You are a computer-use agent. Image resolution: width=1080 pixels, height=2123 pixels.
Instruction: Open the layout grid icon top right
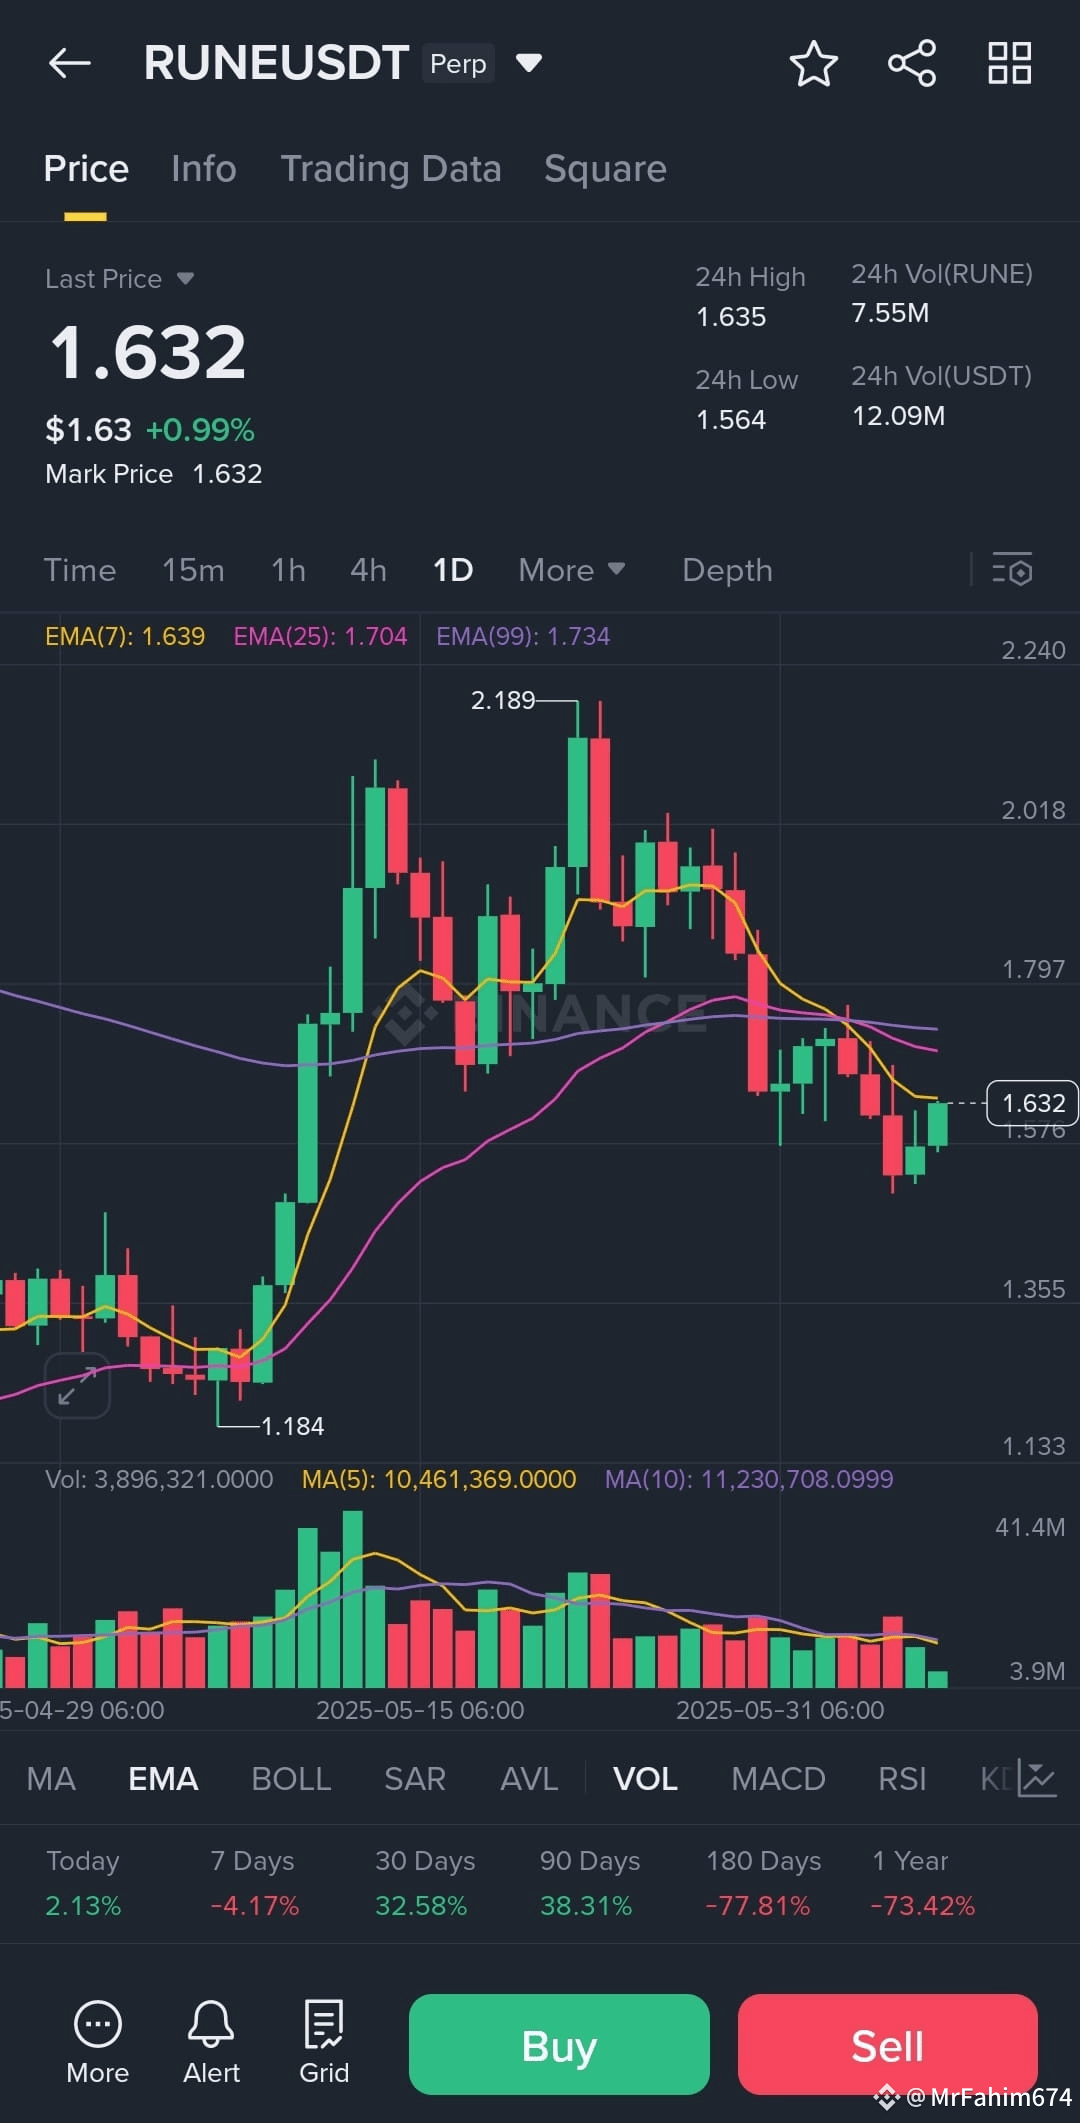point(1008,62)
